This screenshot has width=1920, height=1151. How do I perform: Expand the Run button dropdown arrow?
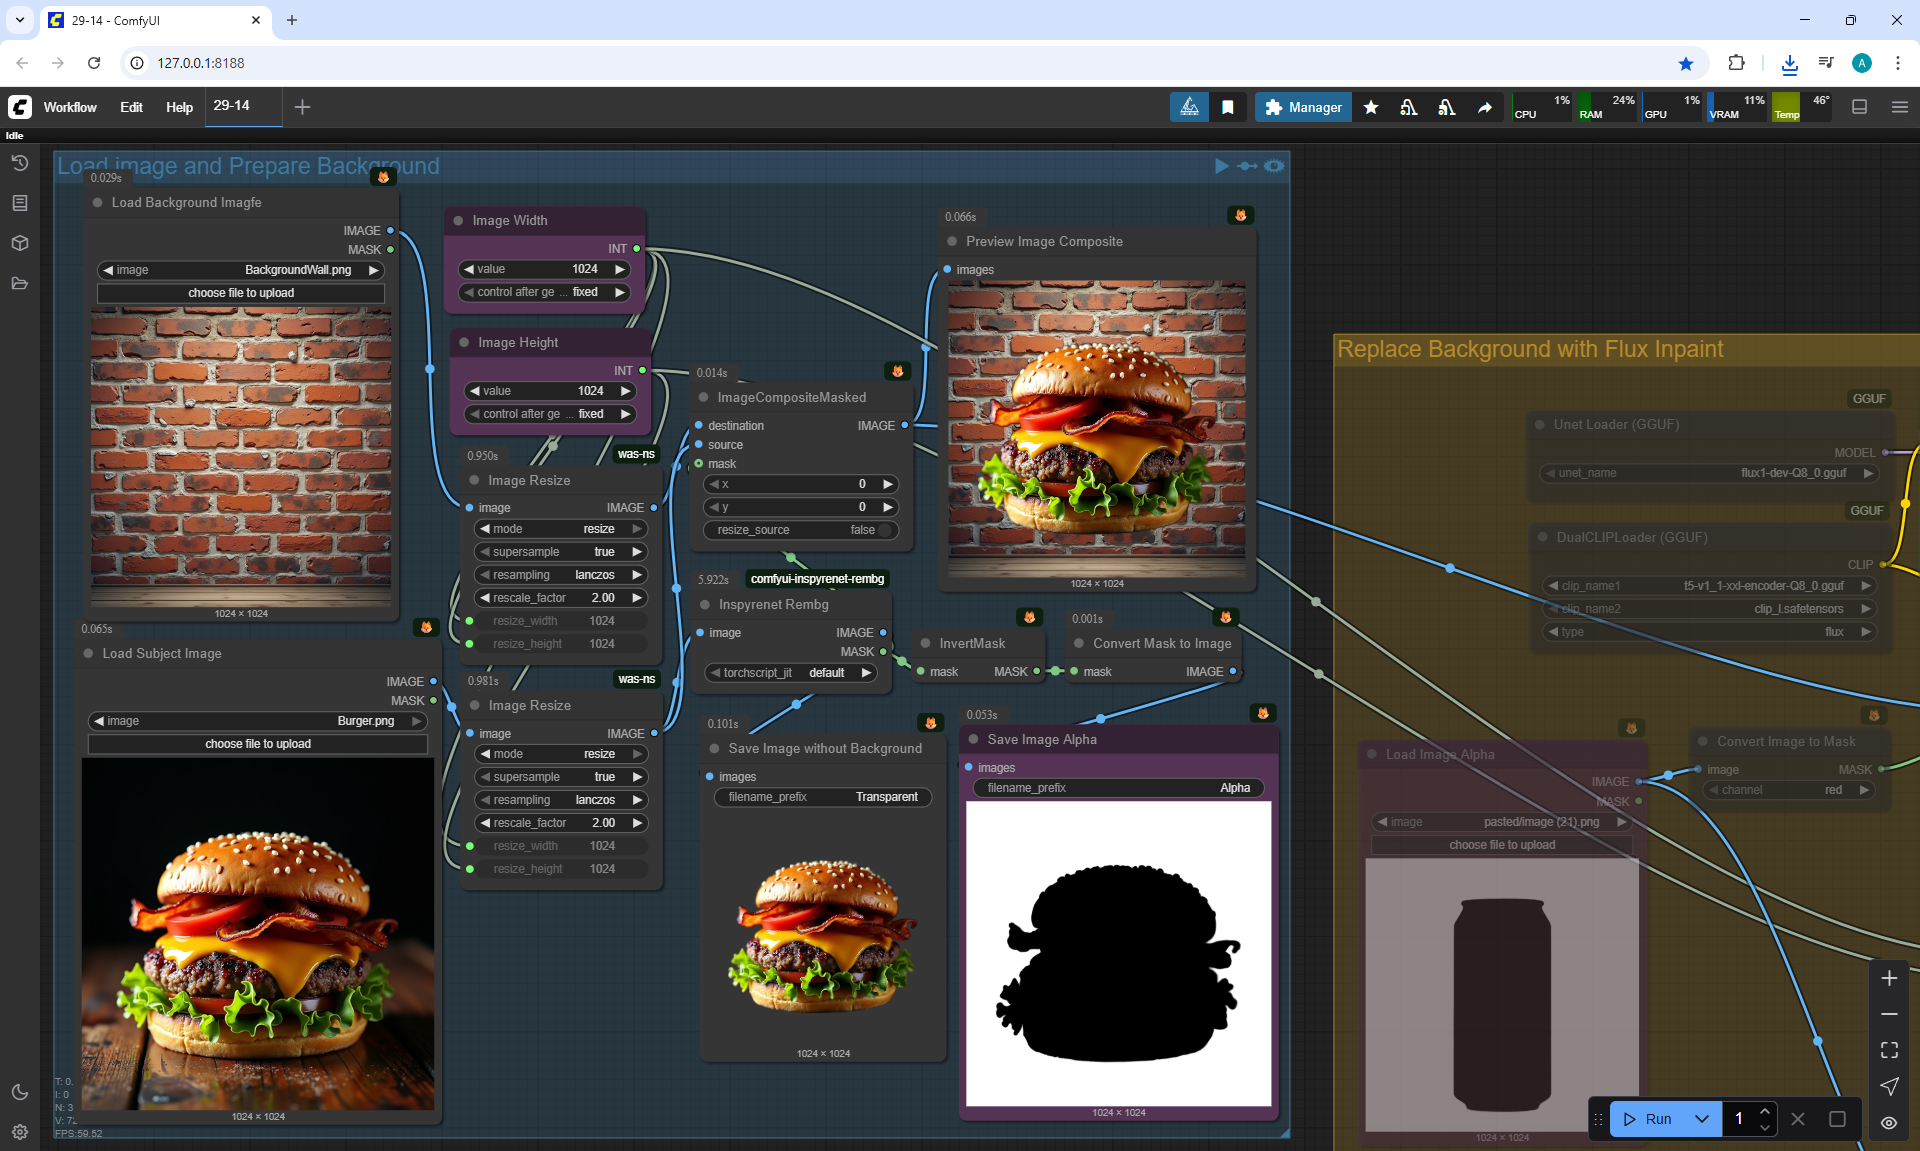pos(1702,1119)
